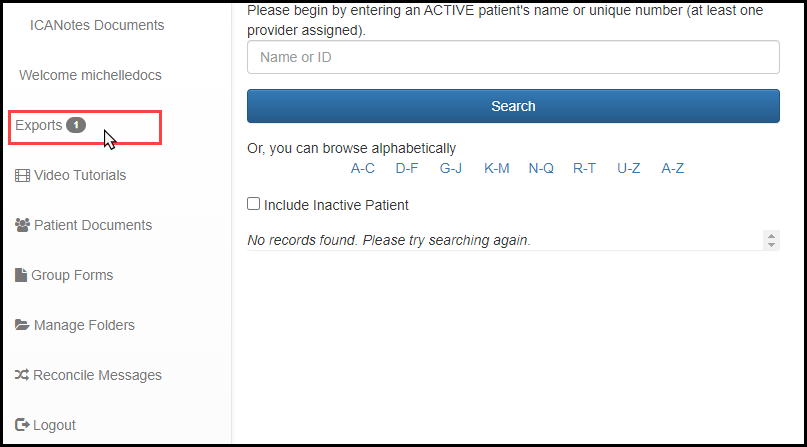Image resolution: width=807 pixels, height=447 pixels.
Task: Open the Exports menu item
Action: coord(39,125)
